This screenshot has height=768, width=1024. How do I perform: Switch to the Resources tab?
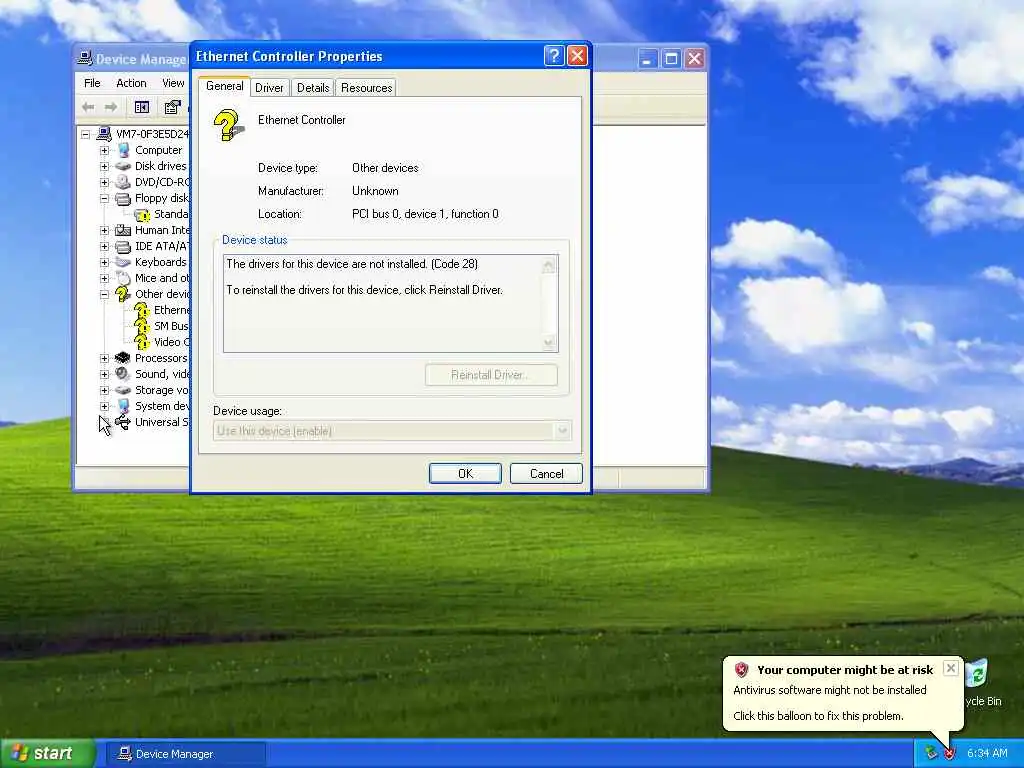(x=366, y=88)
